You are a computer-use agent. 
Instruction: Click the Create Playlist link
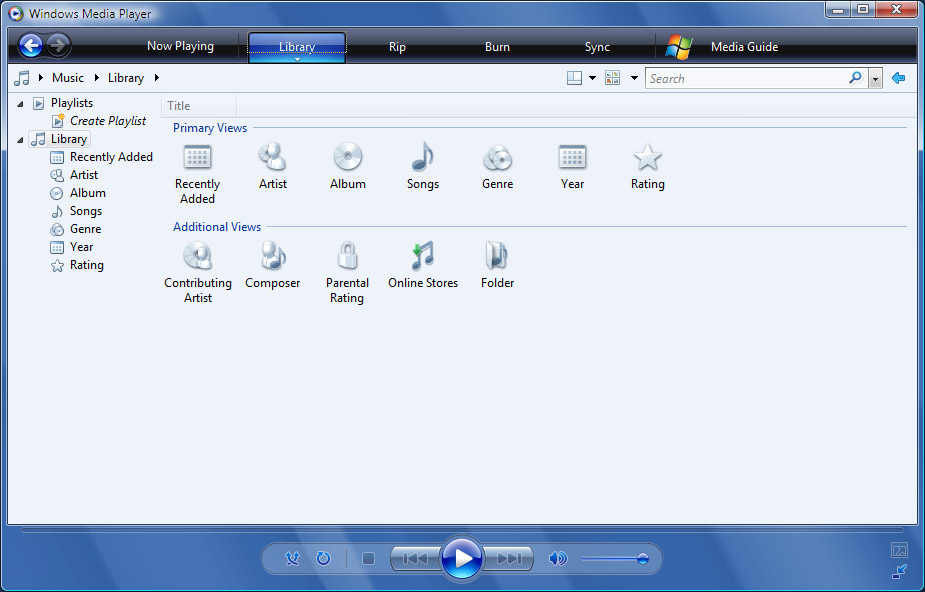107,121
